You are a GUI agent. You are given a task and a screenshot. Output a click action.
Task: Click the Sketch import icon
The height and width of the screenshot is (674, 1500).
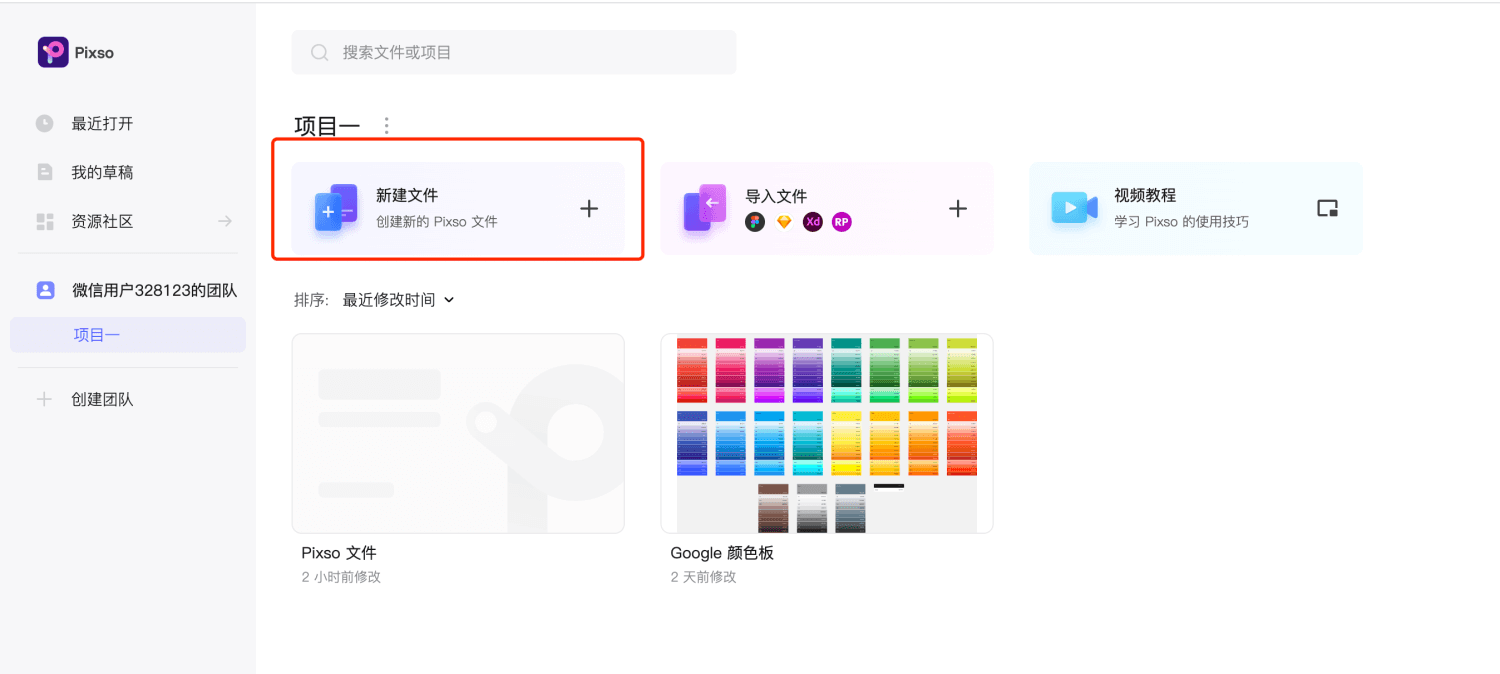pos(784,222)
